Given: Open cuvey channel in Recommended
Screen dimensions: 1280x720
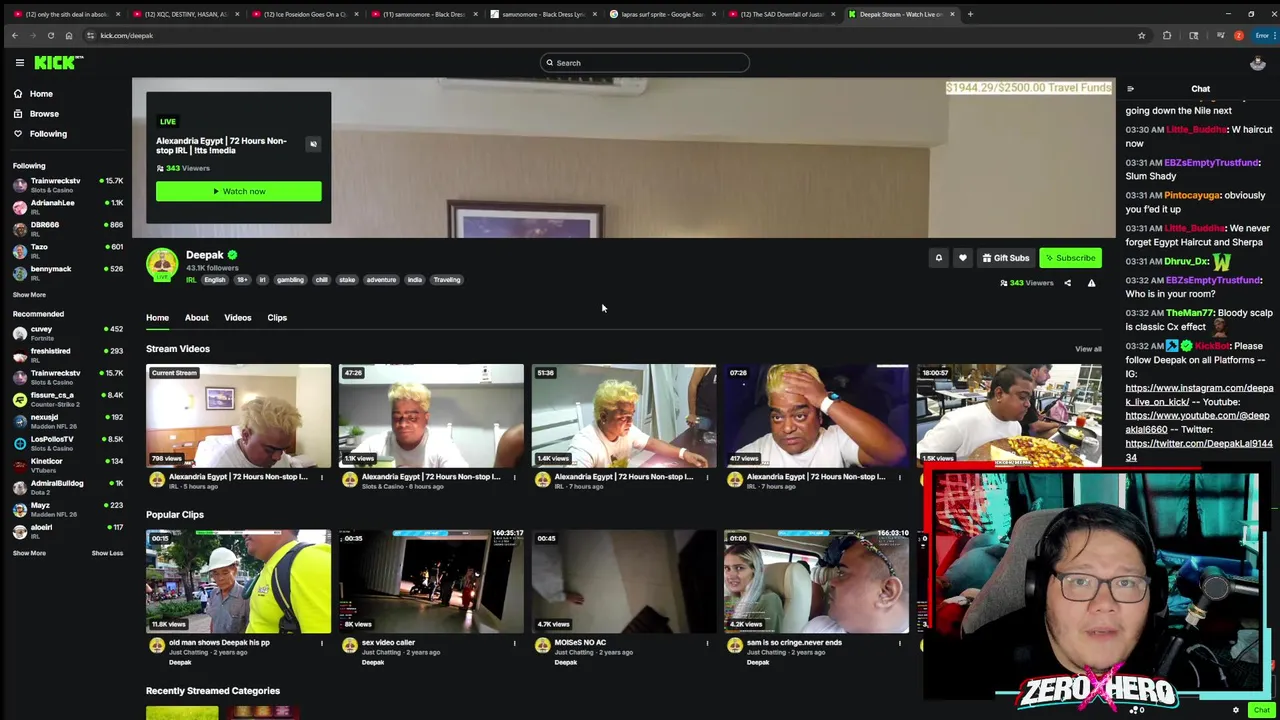Looking at the screenshot, I should (x=68, y=333).
